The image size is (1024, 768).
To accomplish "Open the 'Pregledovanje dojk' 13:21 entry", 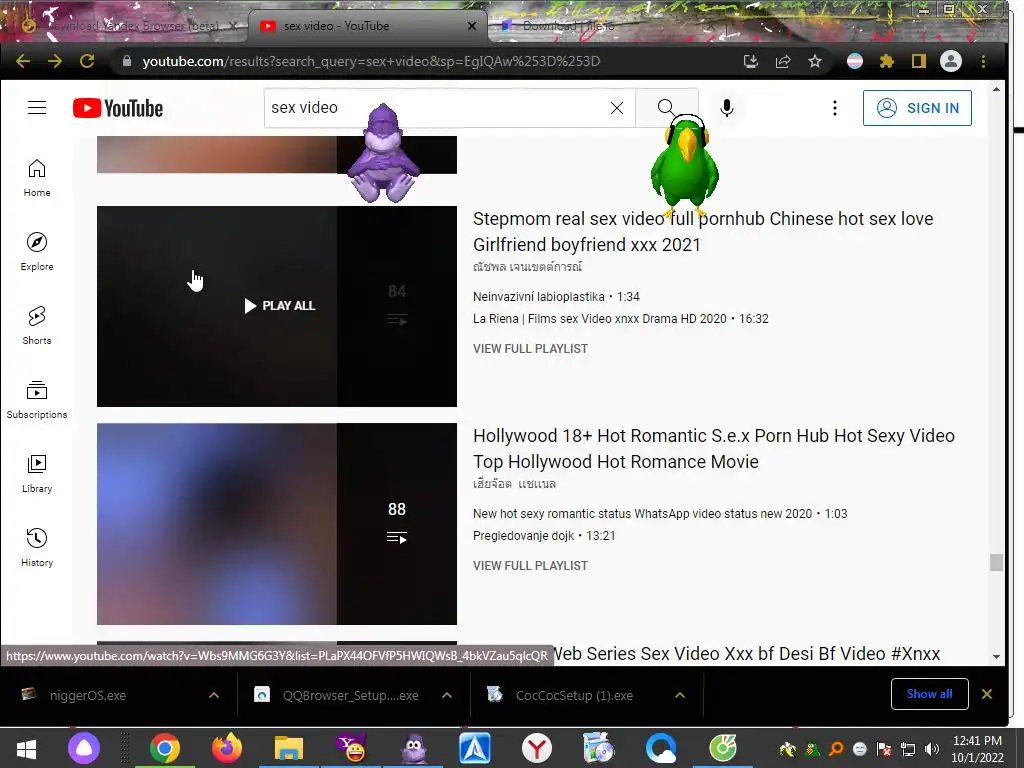I will (x=544, y=536).
